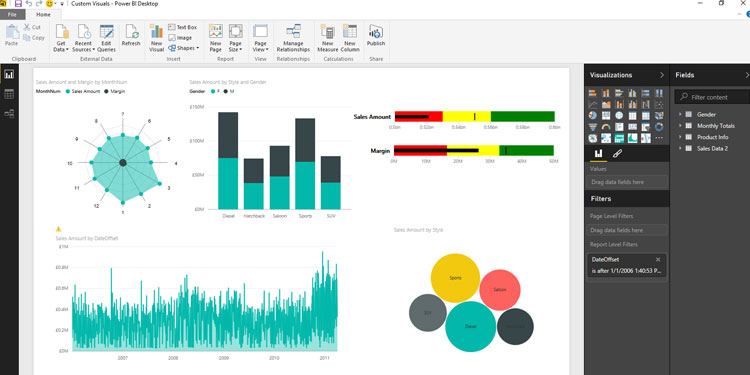Open Manage Relationships
The image size is (750, 375).
tap(293, 38)
